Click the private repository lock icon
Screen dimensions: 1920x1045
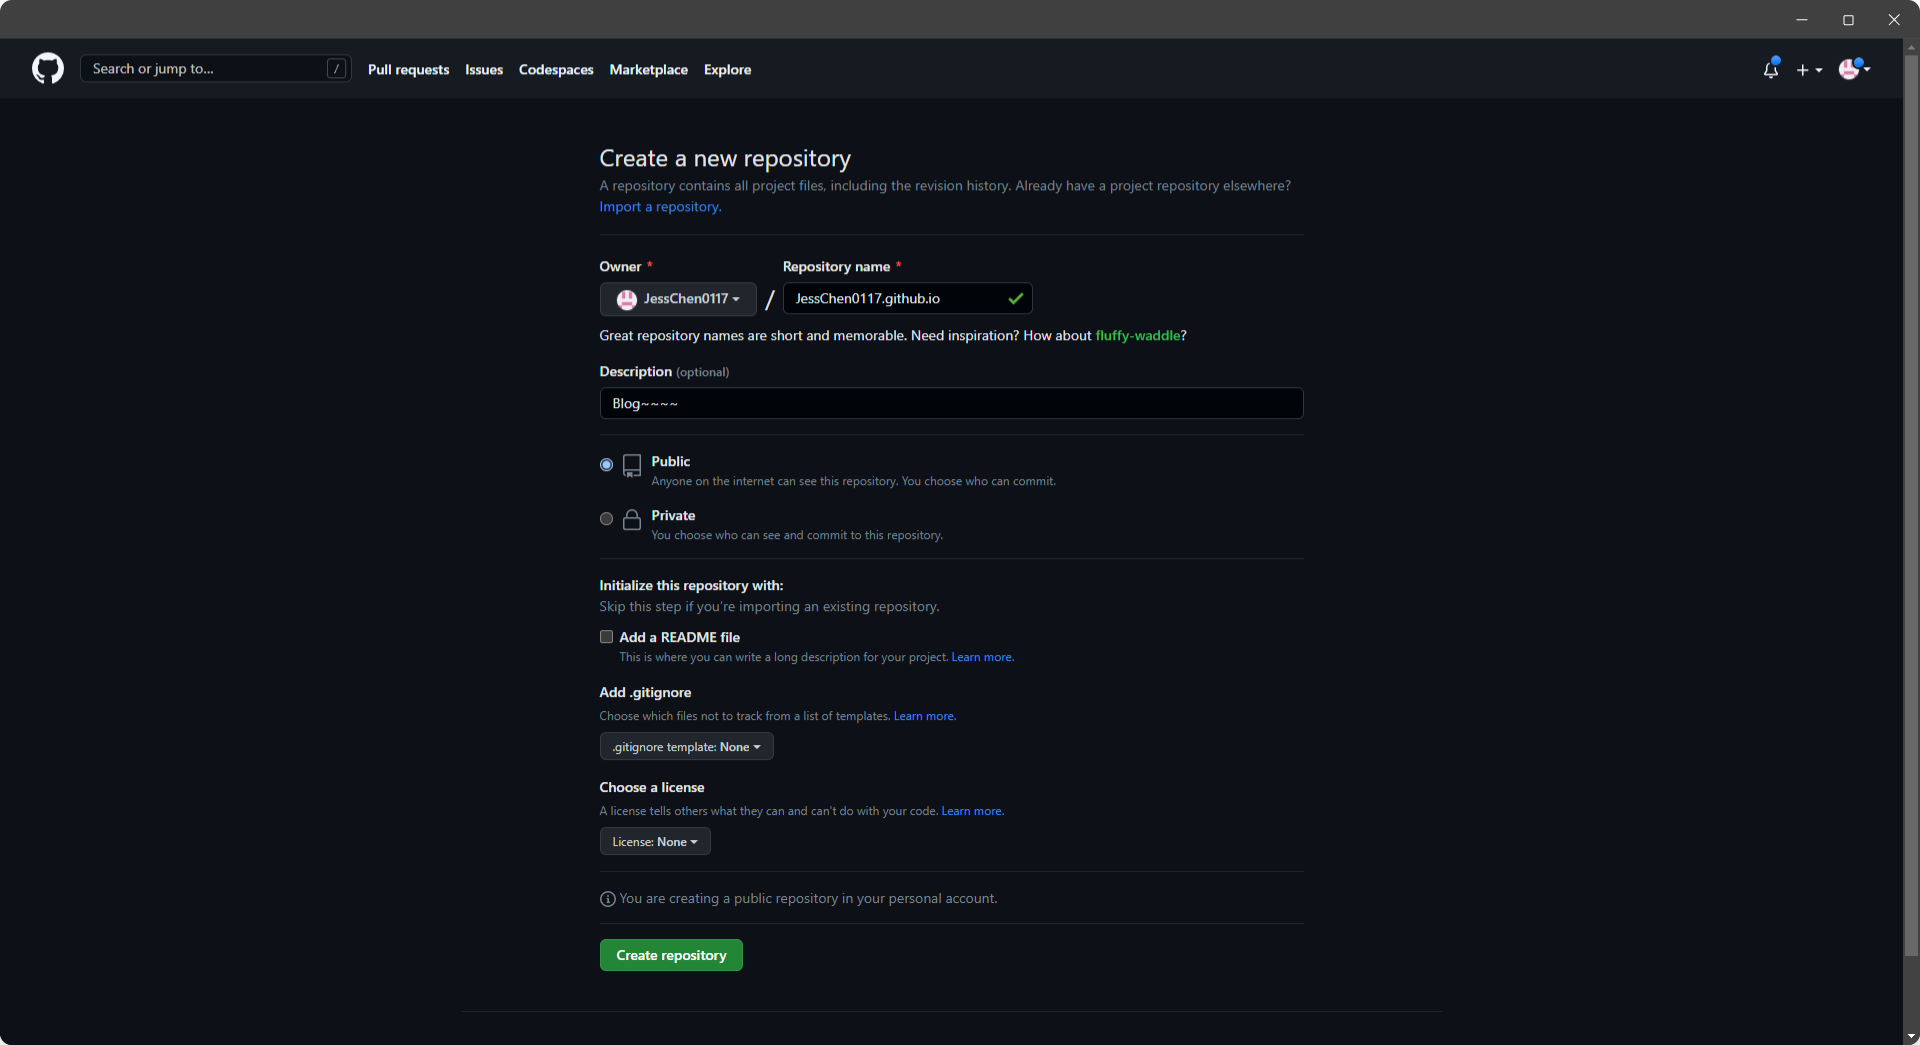(x=632, y=519)
